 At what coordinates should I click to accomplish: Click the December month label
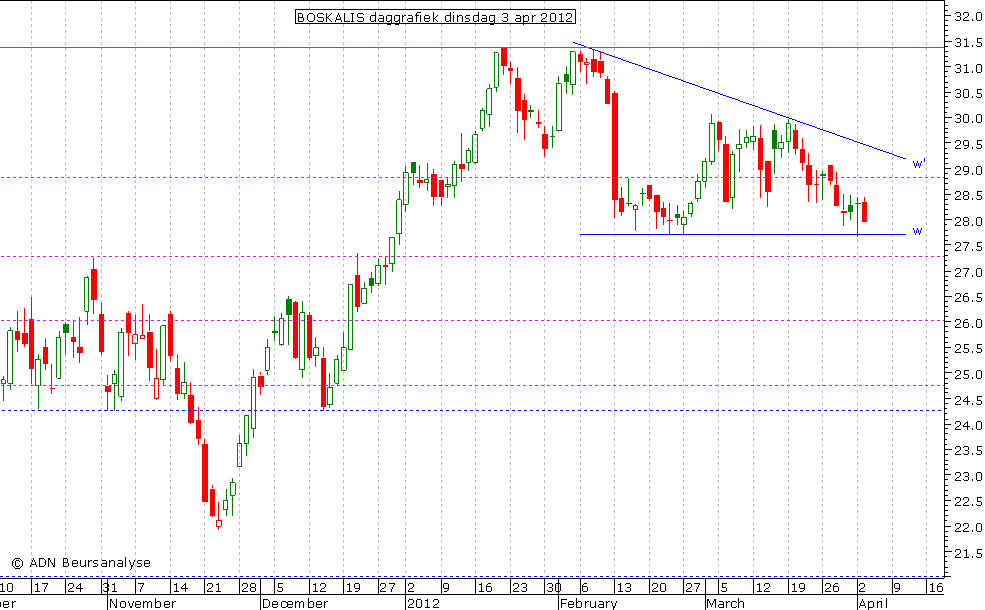[x=295, y=603]
